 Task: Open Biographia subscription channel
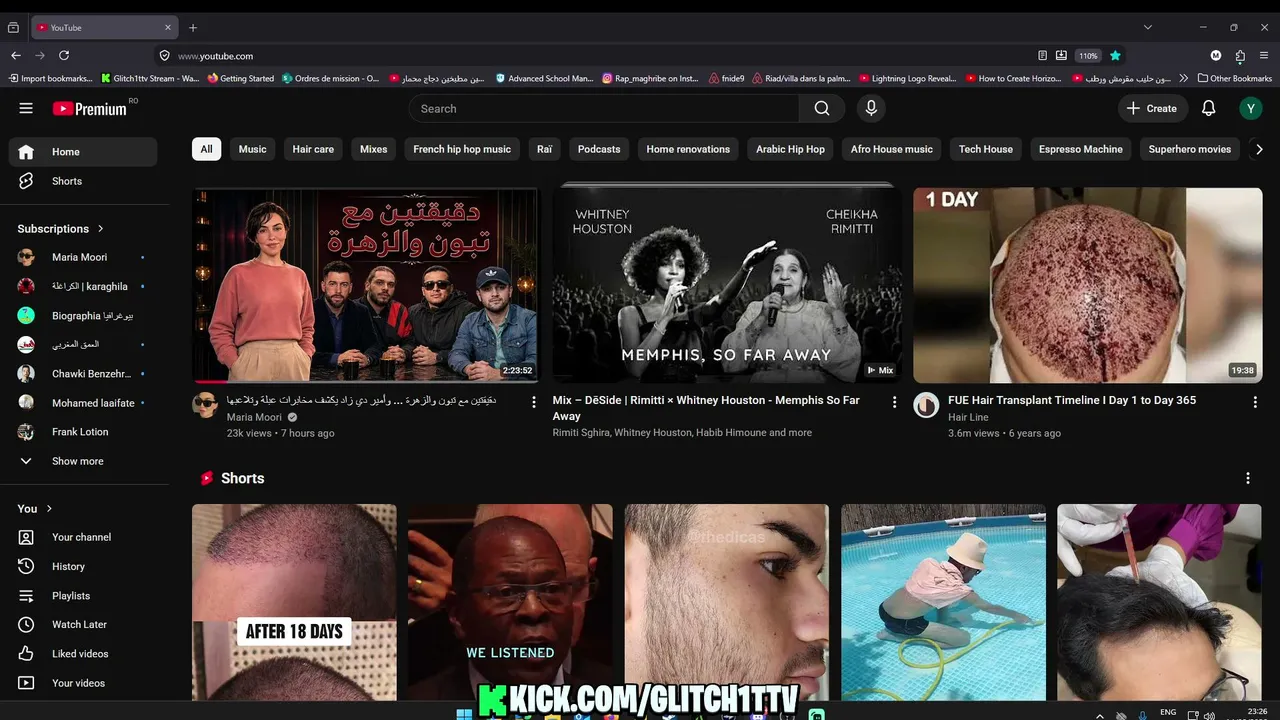click(x=83, y=316)
